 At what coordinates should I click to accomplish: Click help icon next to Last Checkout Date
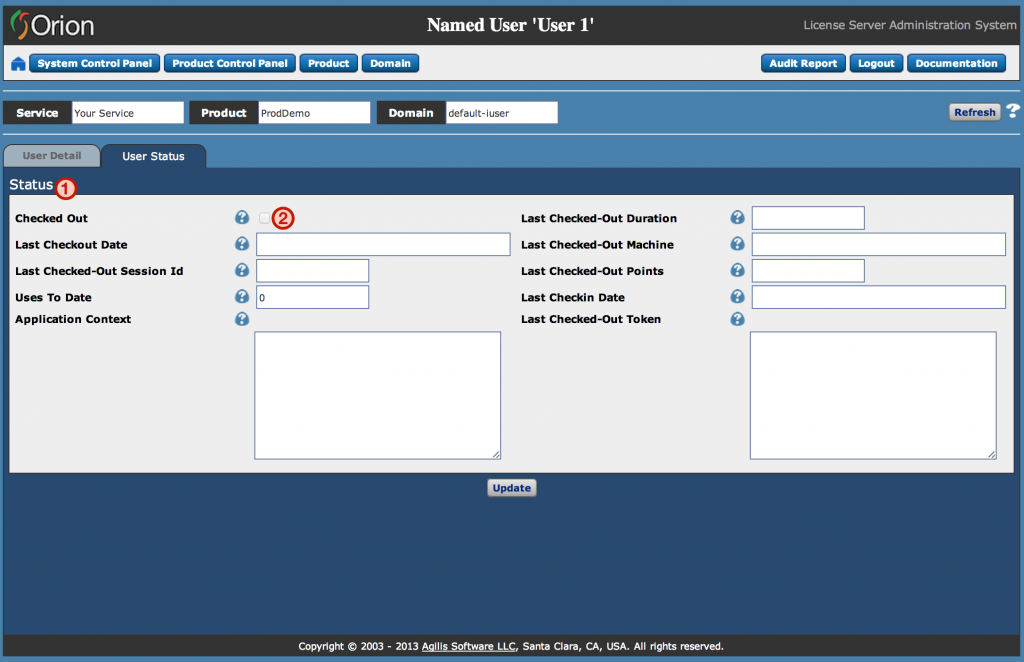(x=242, y=244)
